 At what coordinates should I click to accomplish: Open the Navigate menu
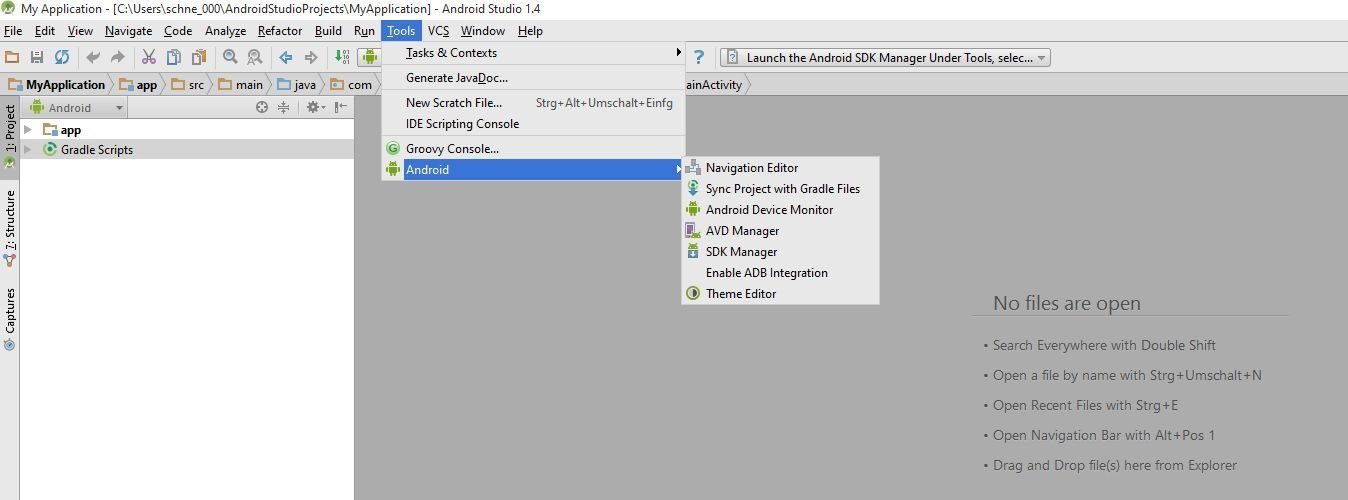(x=128, y=31)
